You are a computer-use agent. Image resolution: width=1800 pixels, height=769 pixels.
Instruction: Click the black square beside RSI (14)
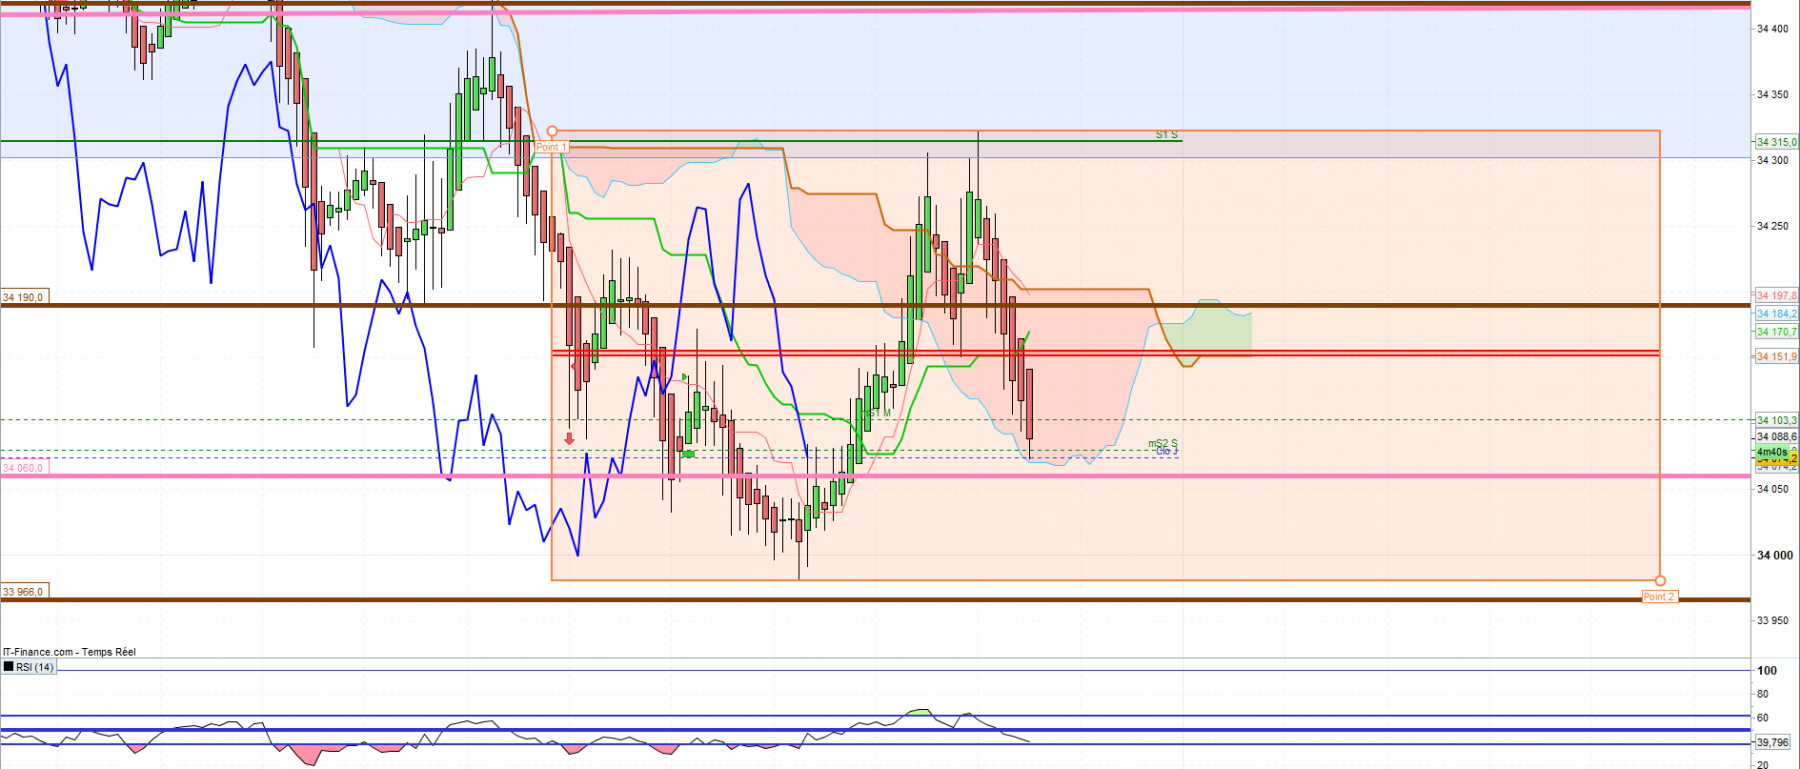9,666
